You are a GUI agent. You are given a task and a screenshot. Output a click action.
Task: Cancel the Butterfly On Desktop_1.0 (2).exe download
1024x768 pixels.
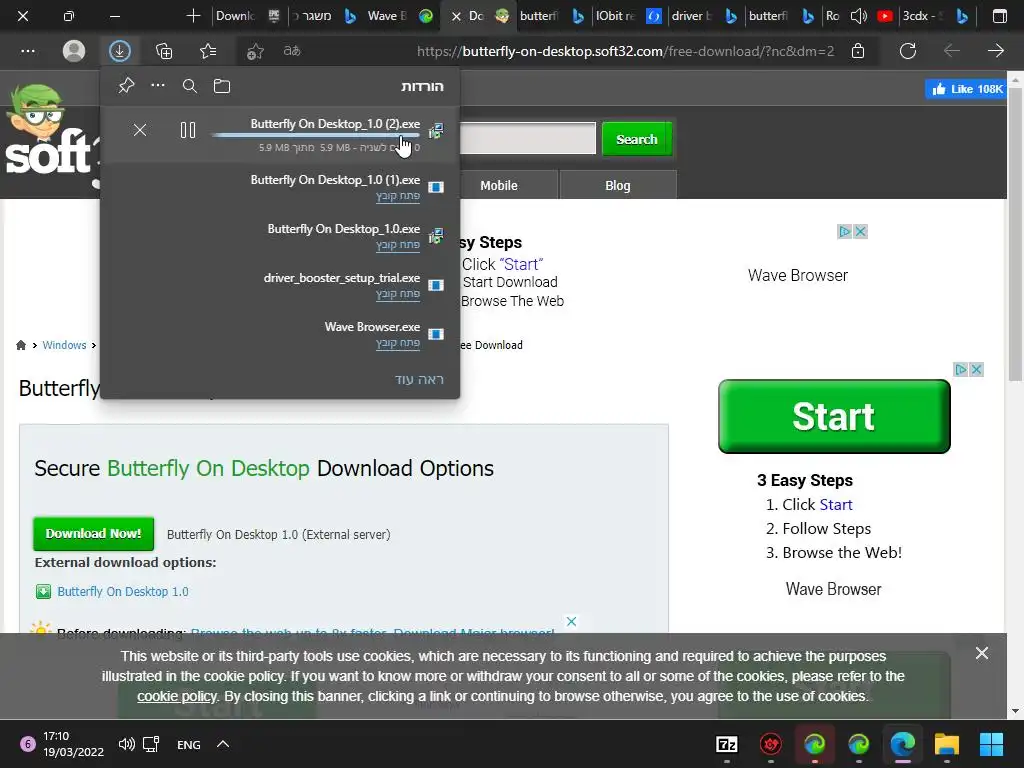point(140,130)
